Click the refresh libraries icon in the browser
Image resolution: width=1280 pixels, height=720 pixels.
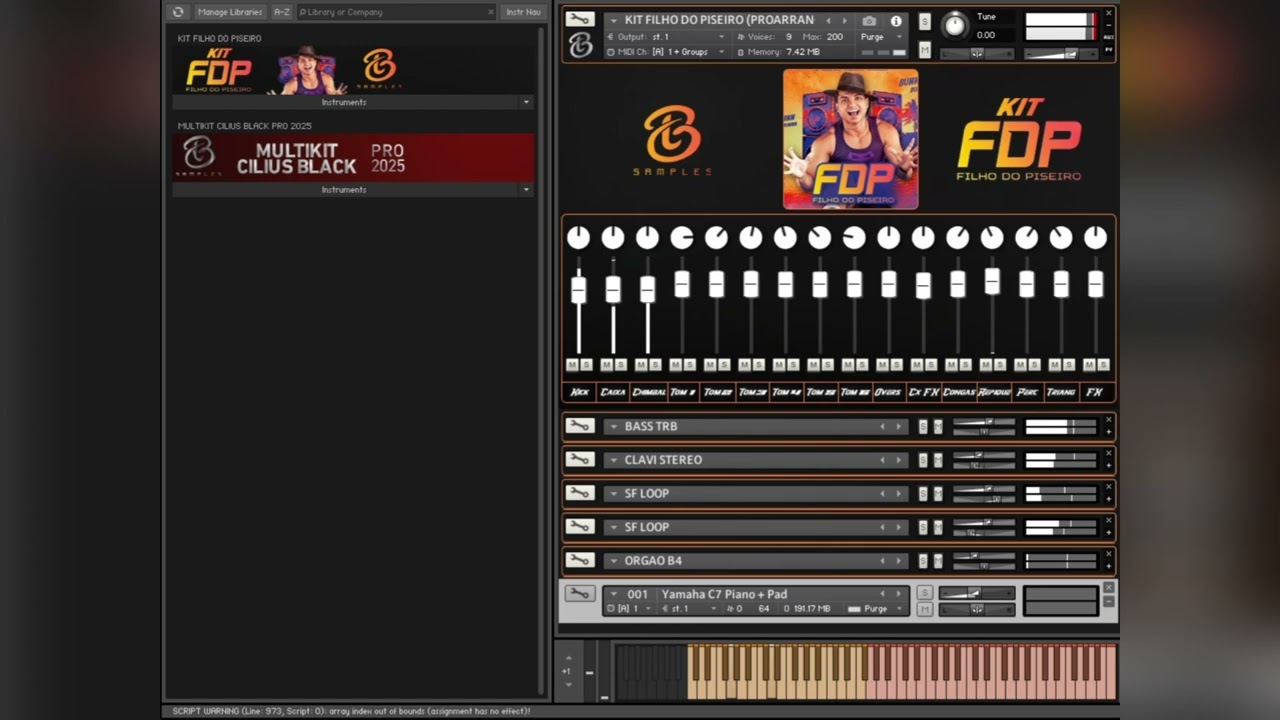[x=178, y=12]
